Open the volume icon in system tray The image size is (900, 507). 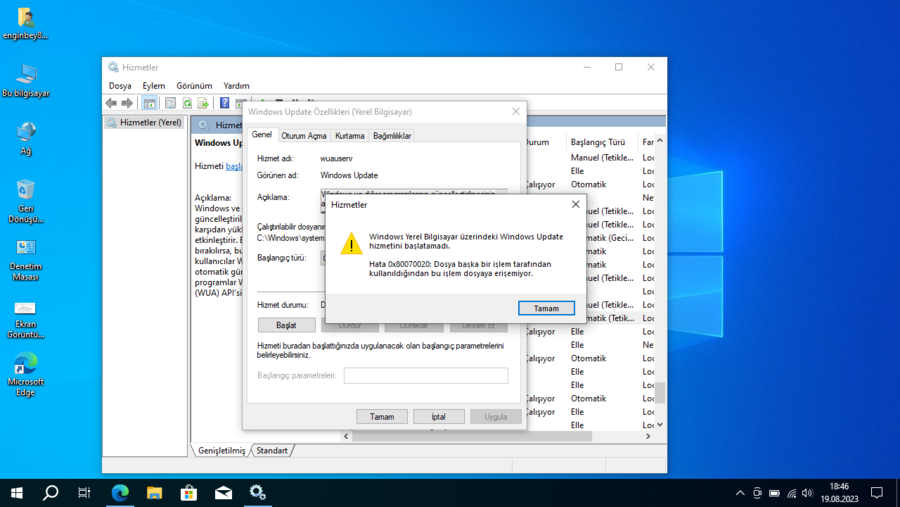[808, 493]
